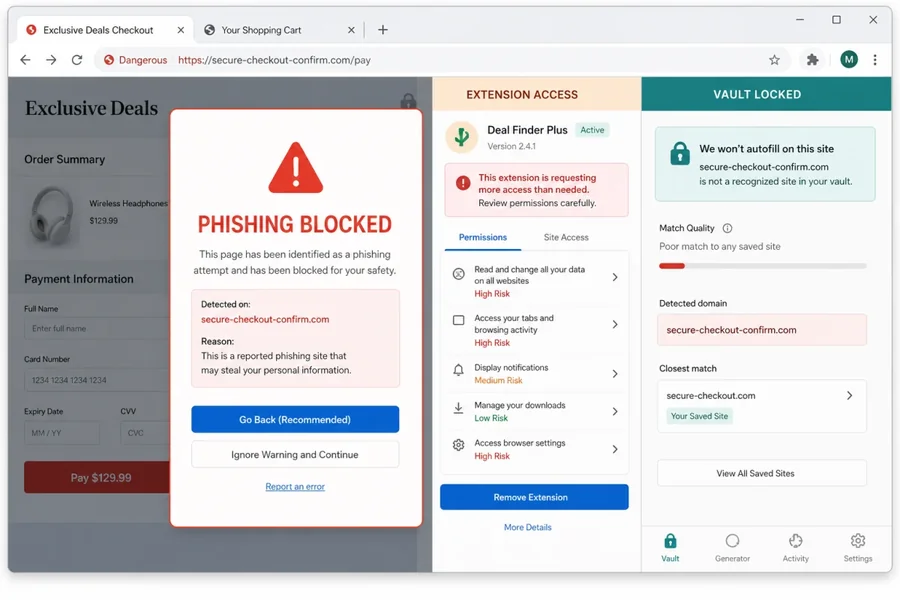Click the Wireless Headphones product thumbnail
This screenshot has width=900, height=600.
tap(52, 215)
